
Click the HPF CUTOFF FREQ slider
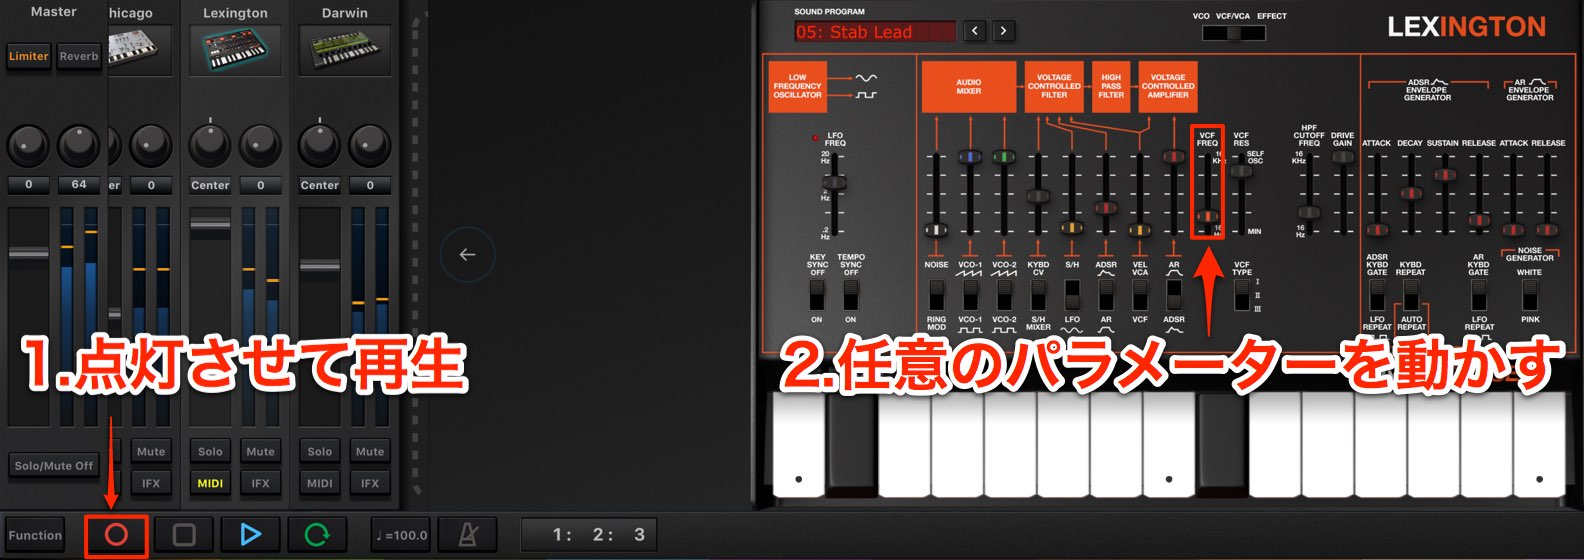click(1308, 213)
